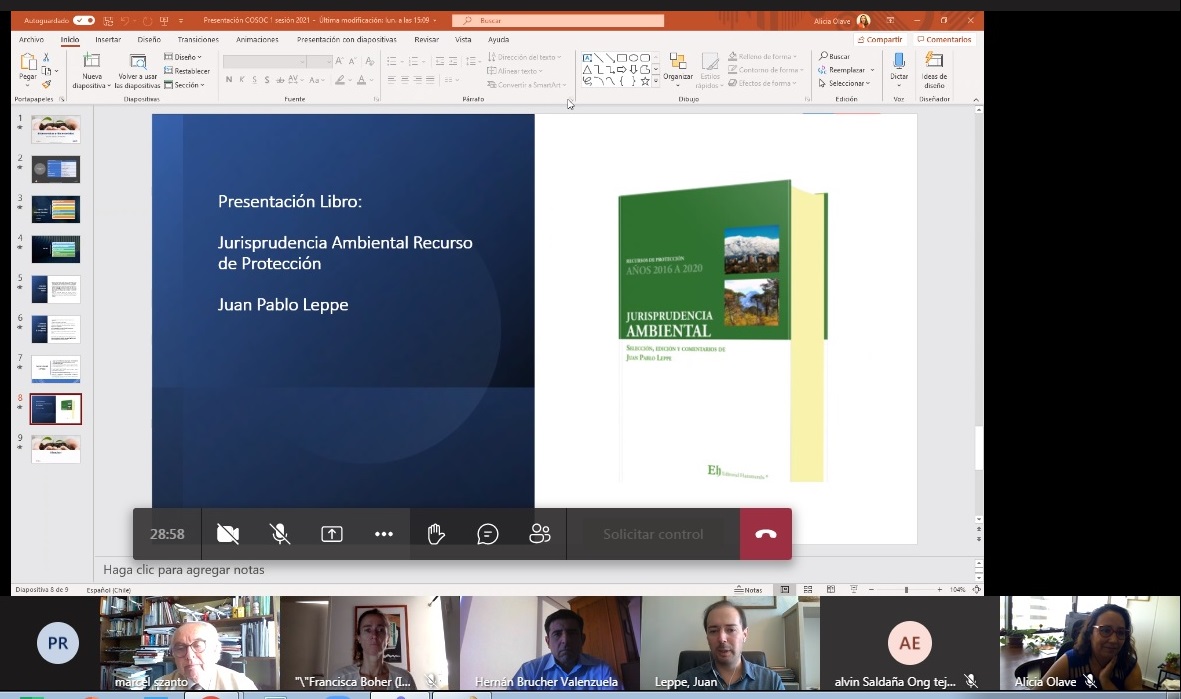Show the participants list
The image size is (1181, 699).
coord(540,534)
